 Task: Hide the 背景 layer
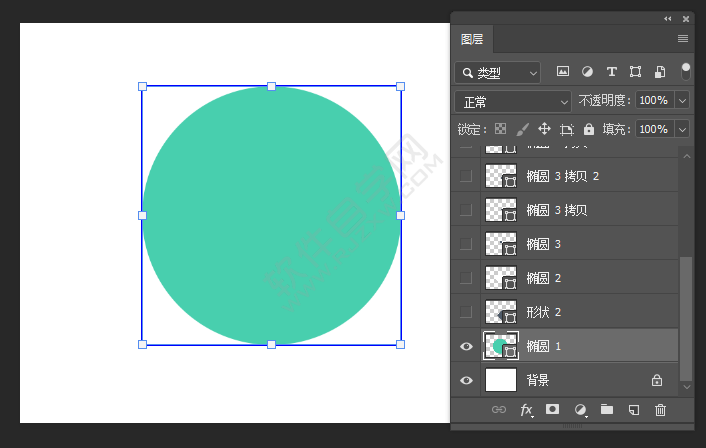pos(466,380)
